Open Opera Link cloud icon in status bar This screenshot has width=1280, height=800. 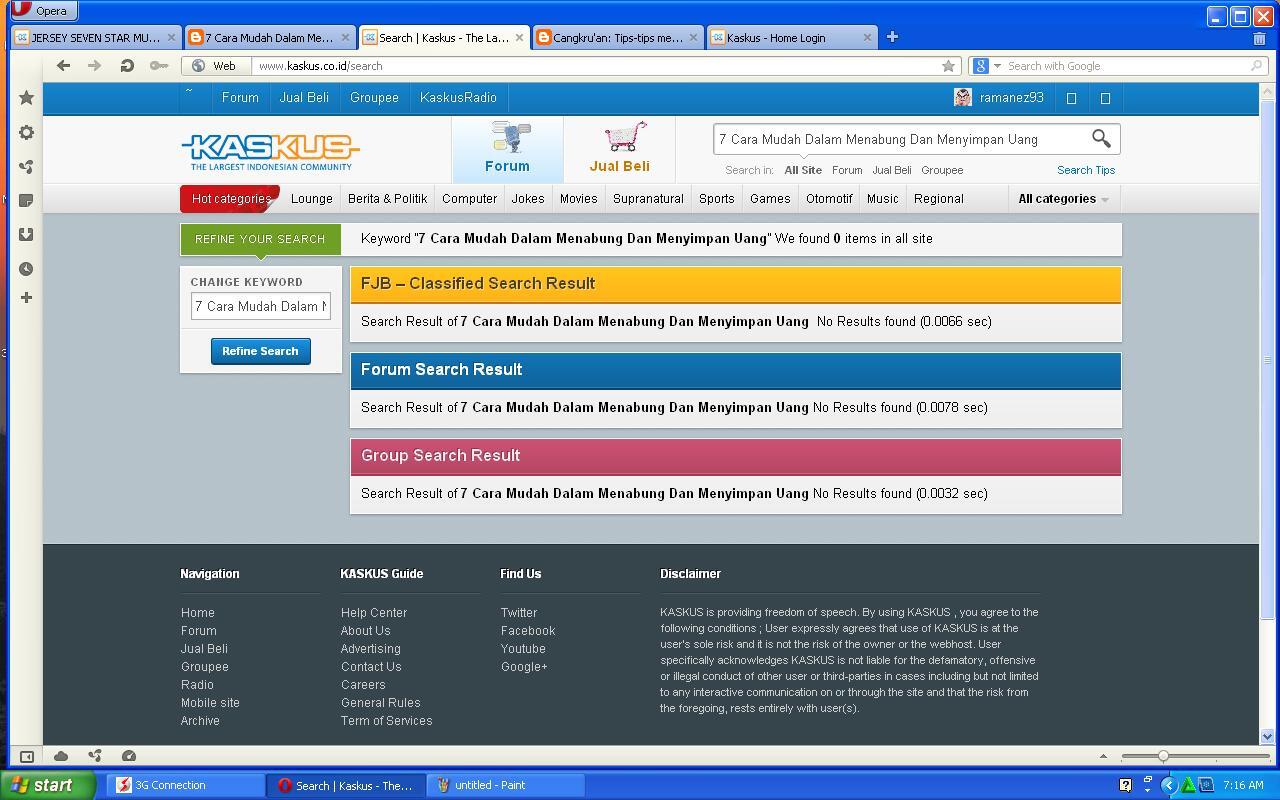(x=61, y=756)
